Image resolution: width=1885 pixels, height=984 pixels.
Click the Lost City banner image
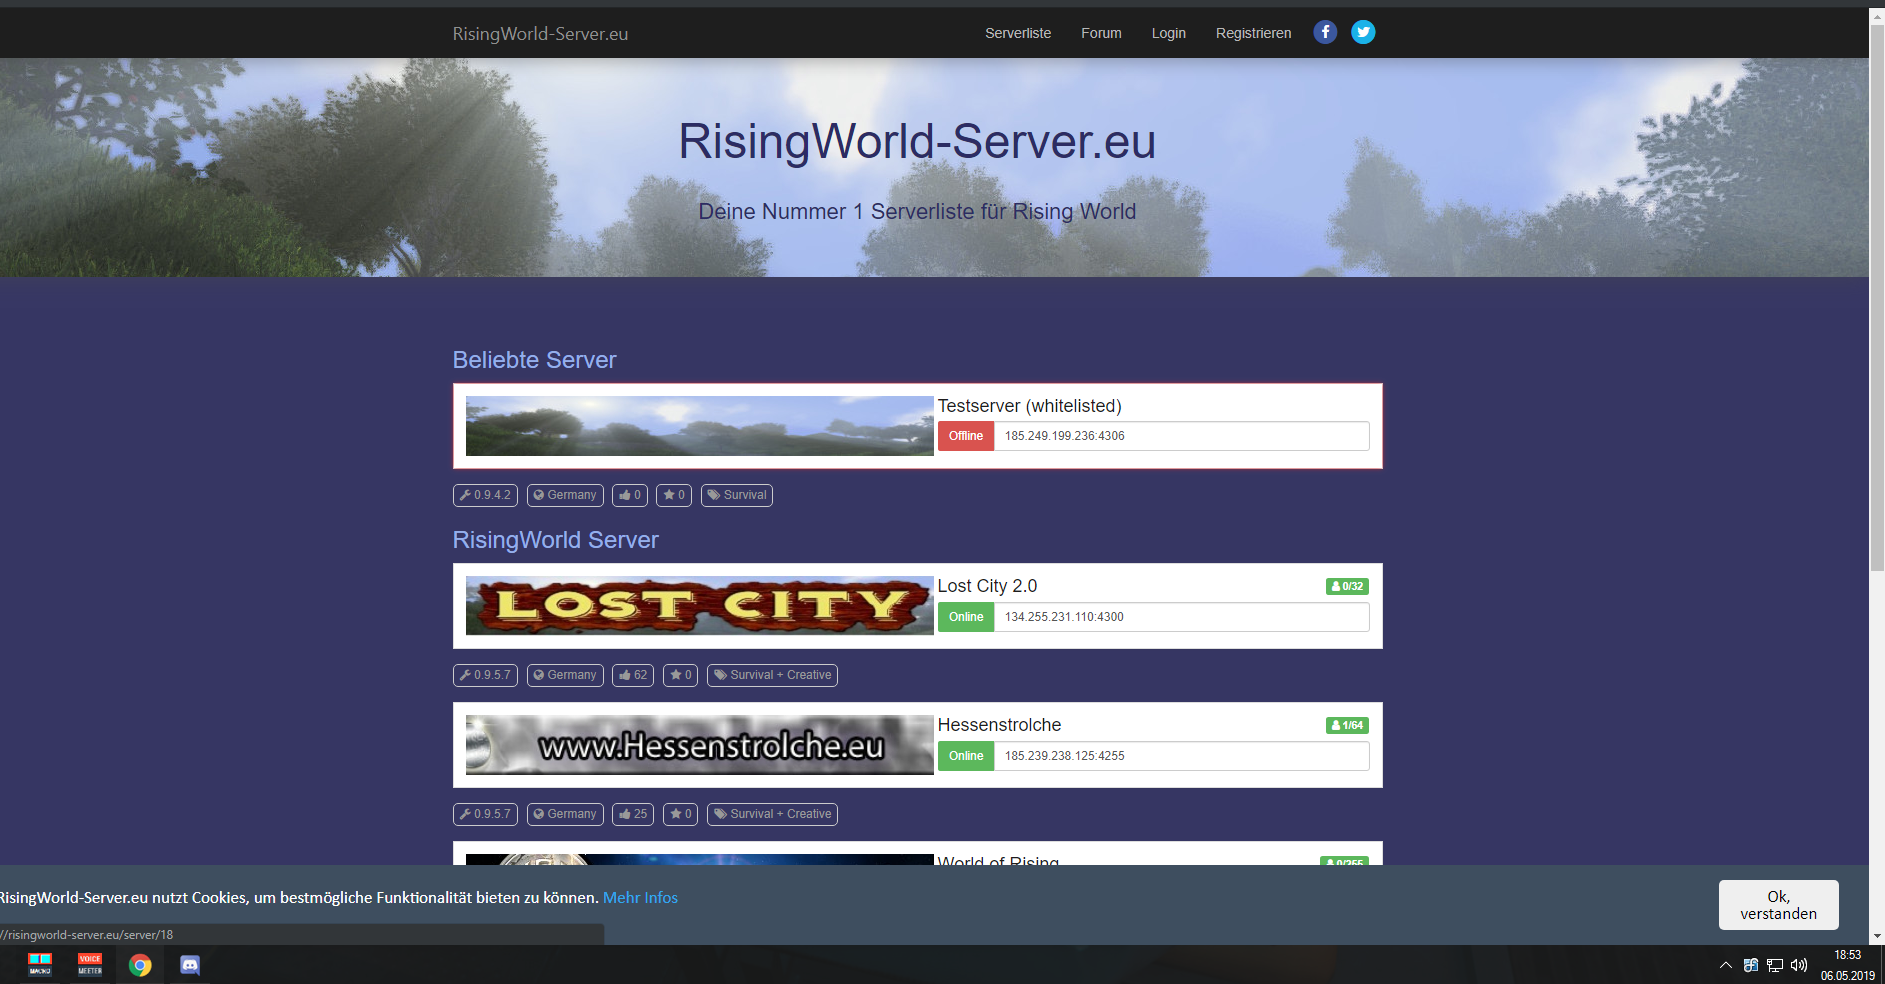pyautogui.click(x=699, y=606)
